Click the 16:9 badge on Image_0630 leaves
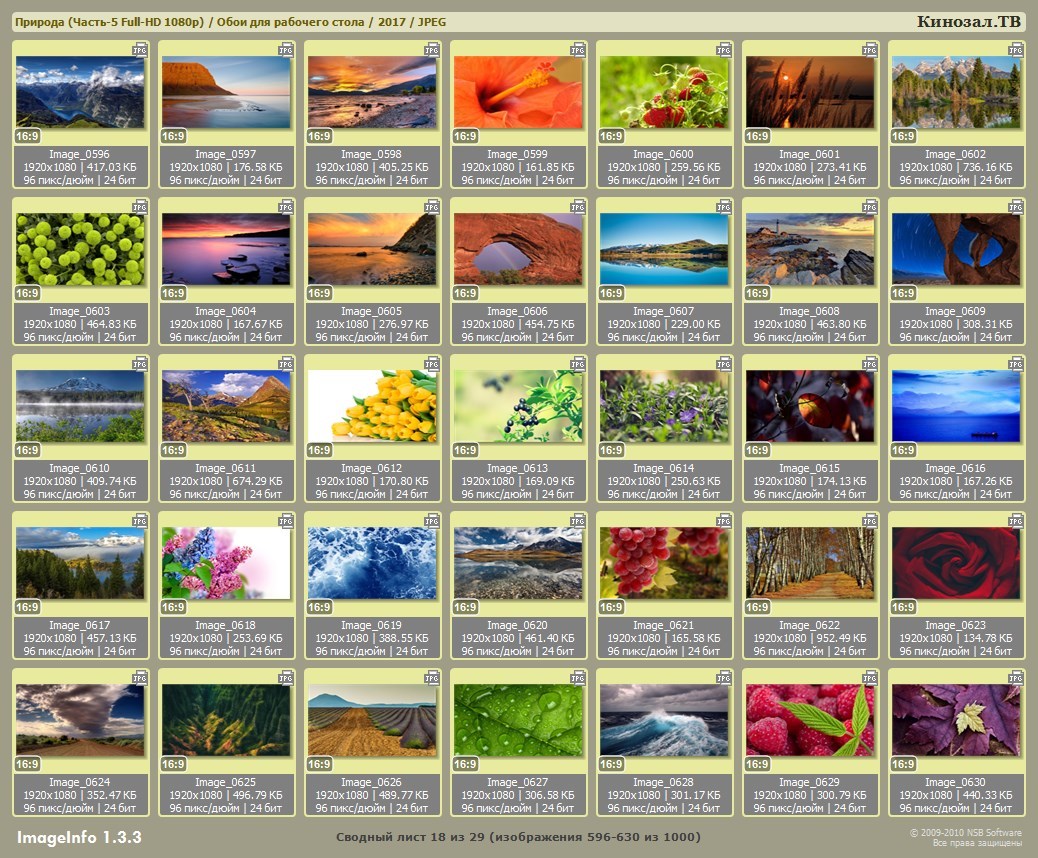Viewport: 1038px width, 858px height. tap(903, 764)
